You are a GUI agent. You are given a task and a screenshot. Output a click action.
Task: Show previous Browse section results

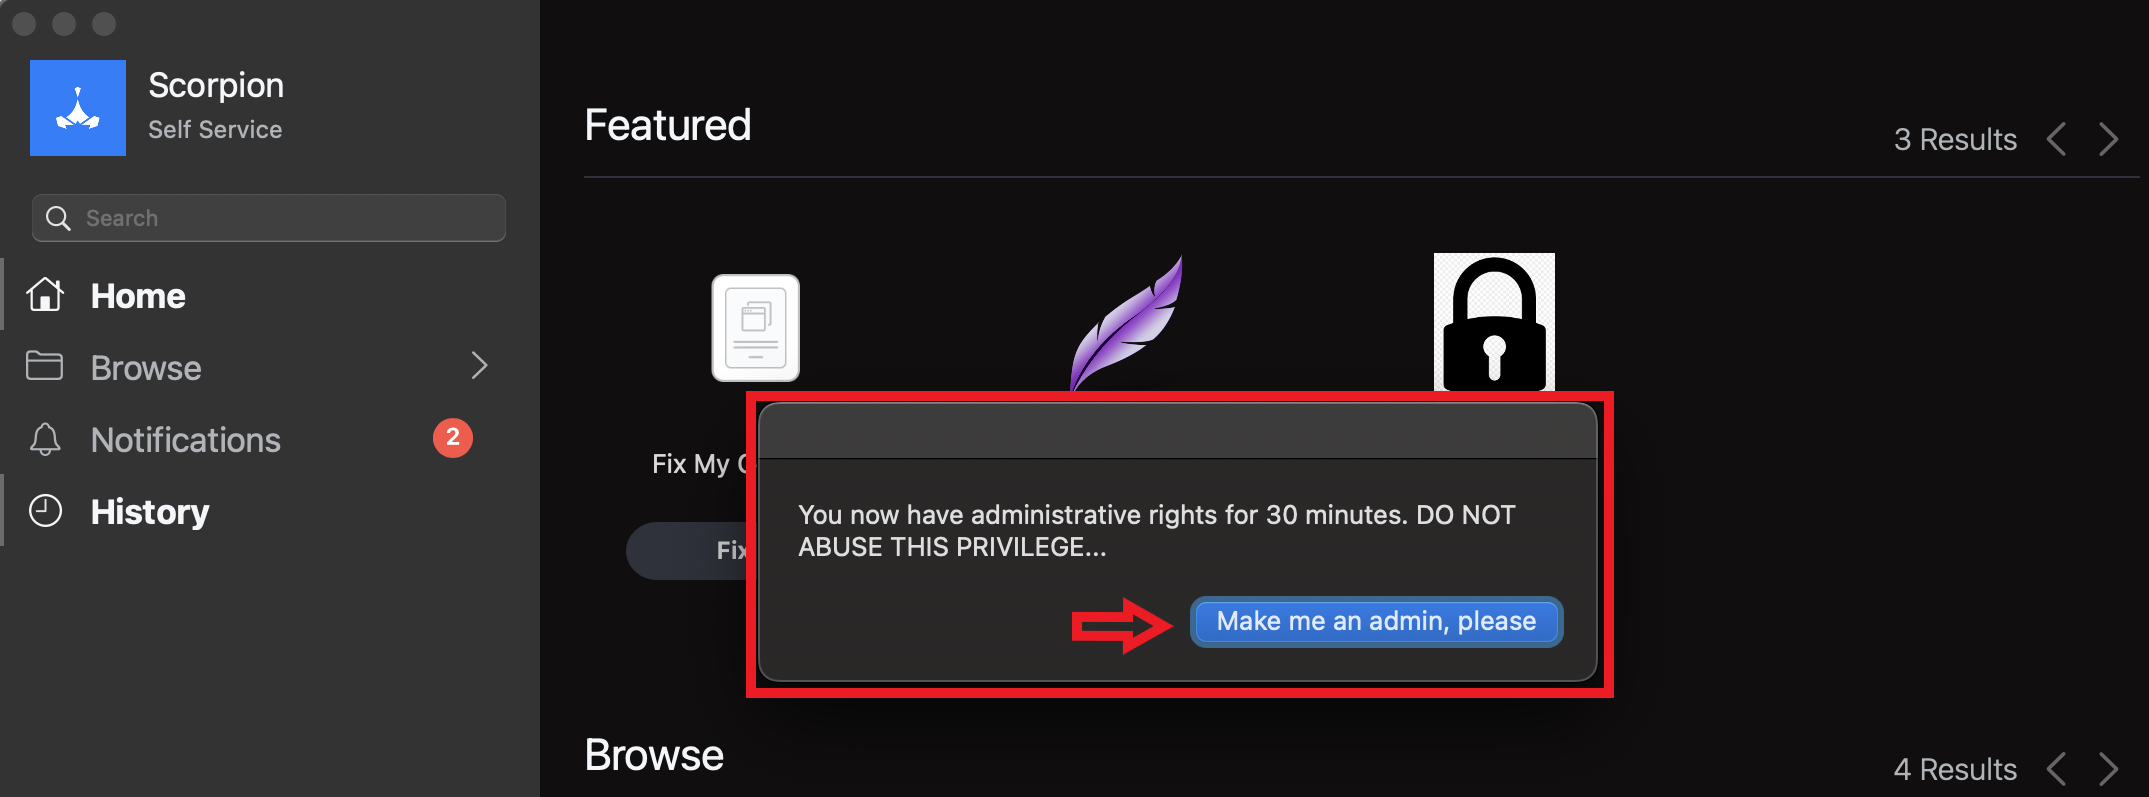point(2056,769)
